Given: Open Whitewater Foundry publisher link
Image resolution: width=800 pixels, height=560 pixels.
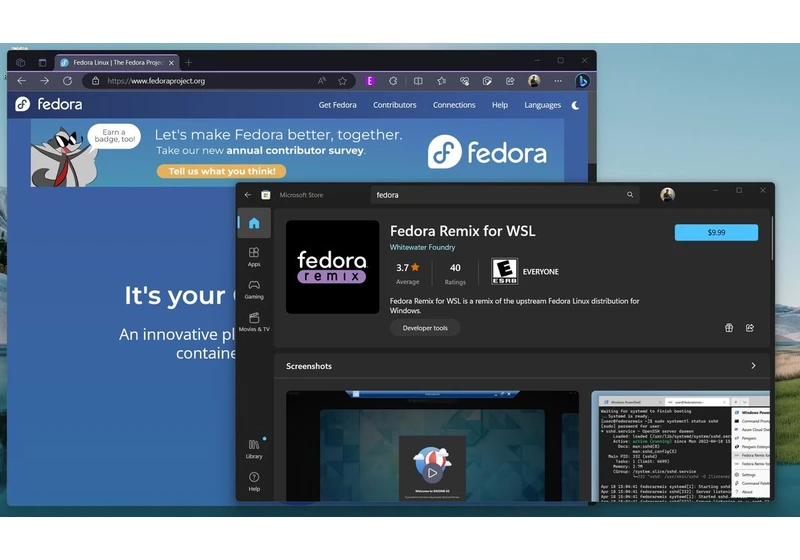Looking at the screenshot, I should pyautogui.click(x=422, y=247).
